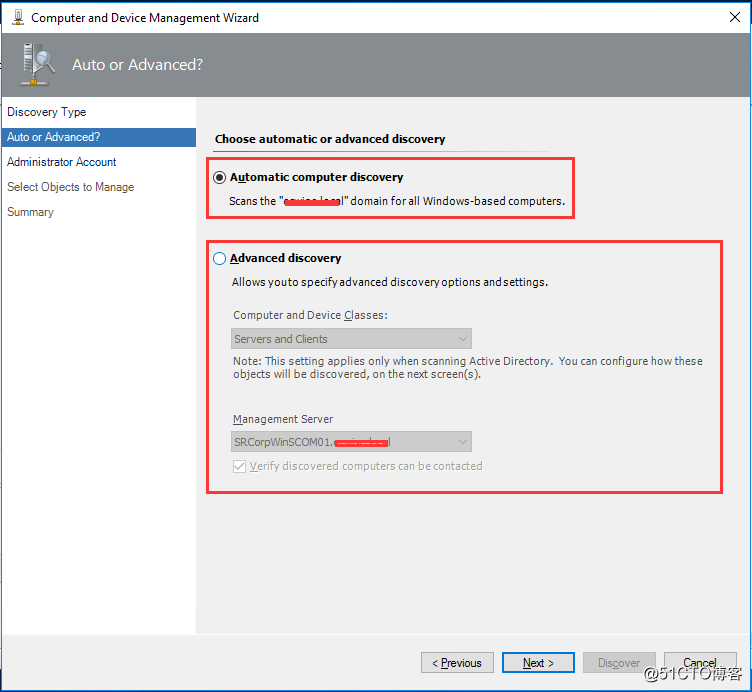
Task: Cancel the wizard
Action: 700,663
